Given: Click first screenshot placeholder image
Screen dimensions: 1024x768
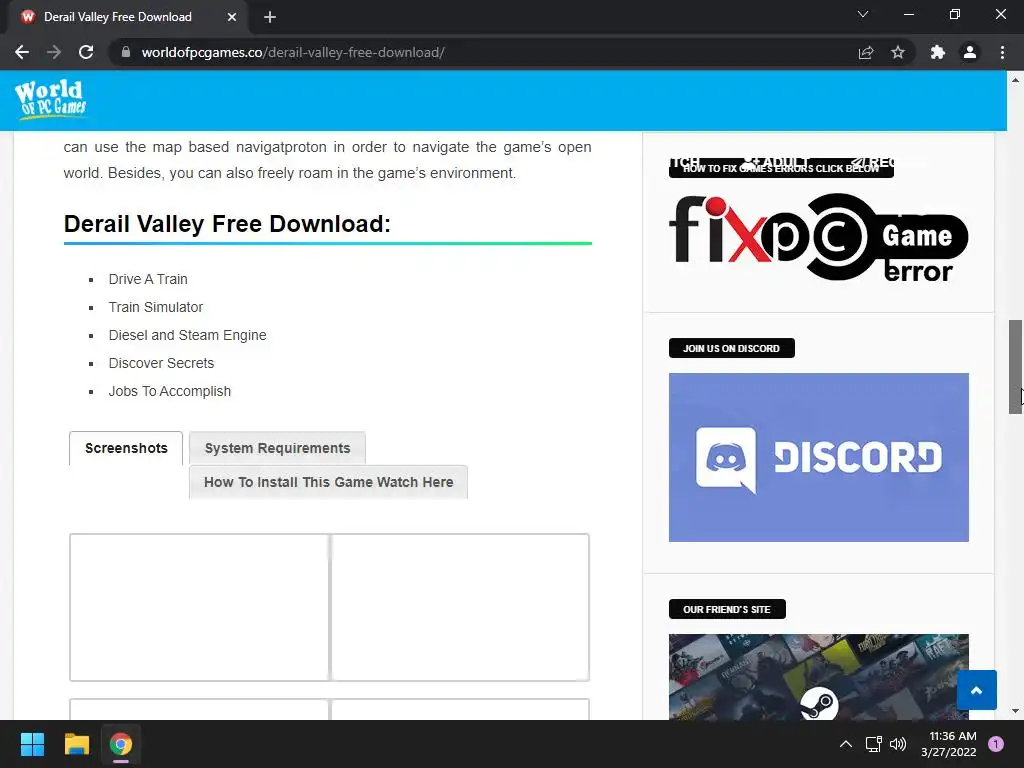Looking at the screenshot, I should (x=199, y=607).
